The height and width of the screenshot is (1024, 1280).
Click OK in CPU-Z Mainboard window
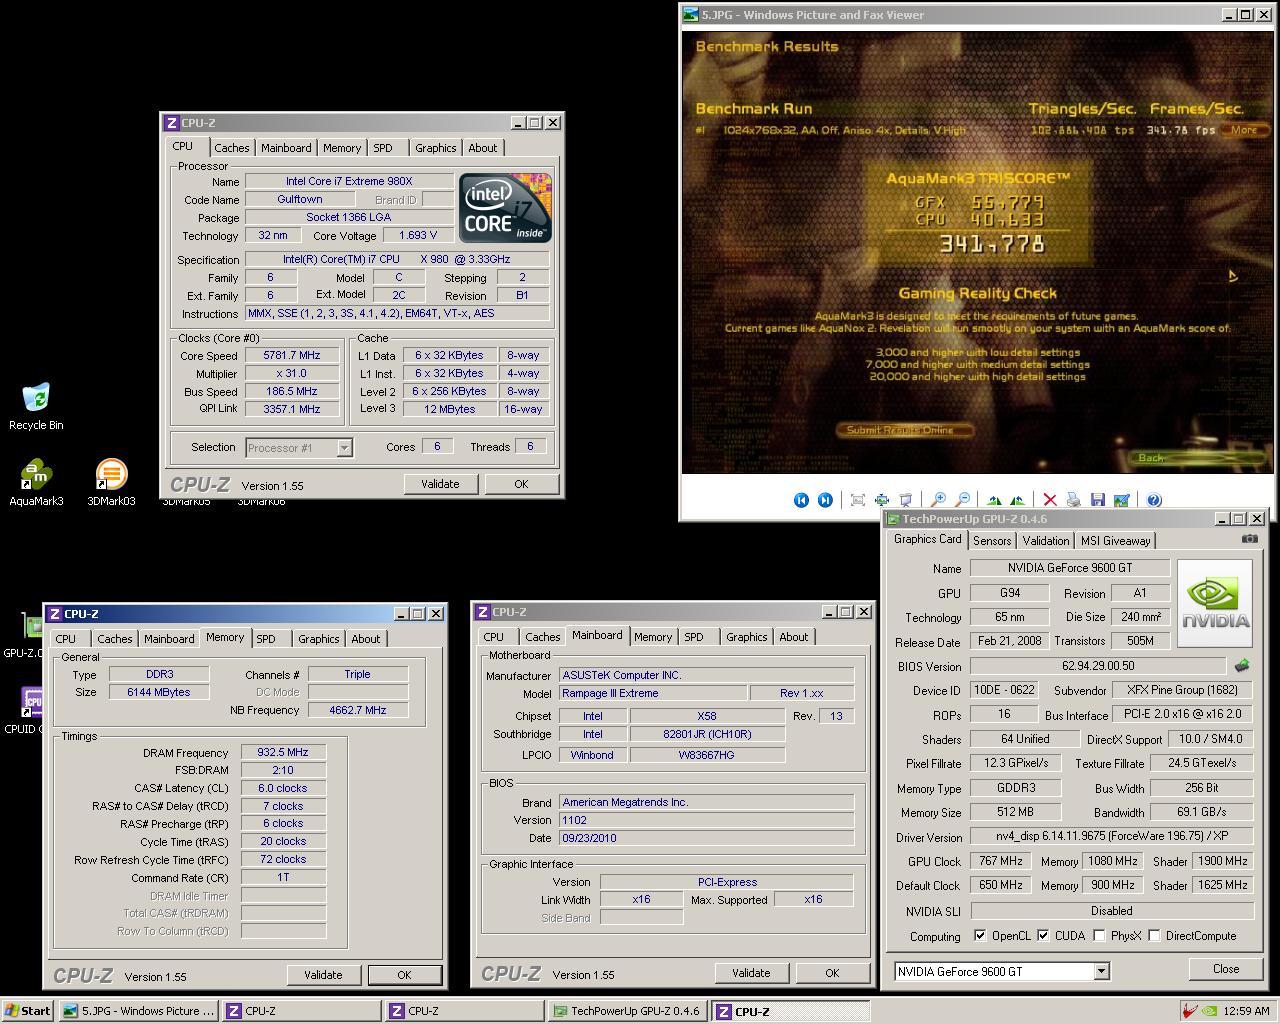click(x=832, y=973)
